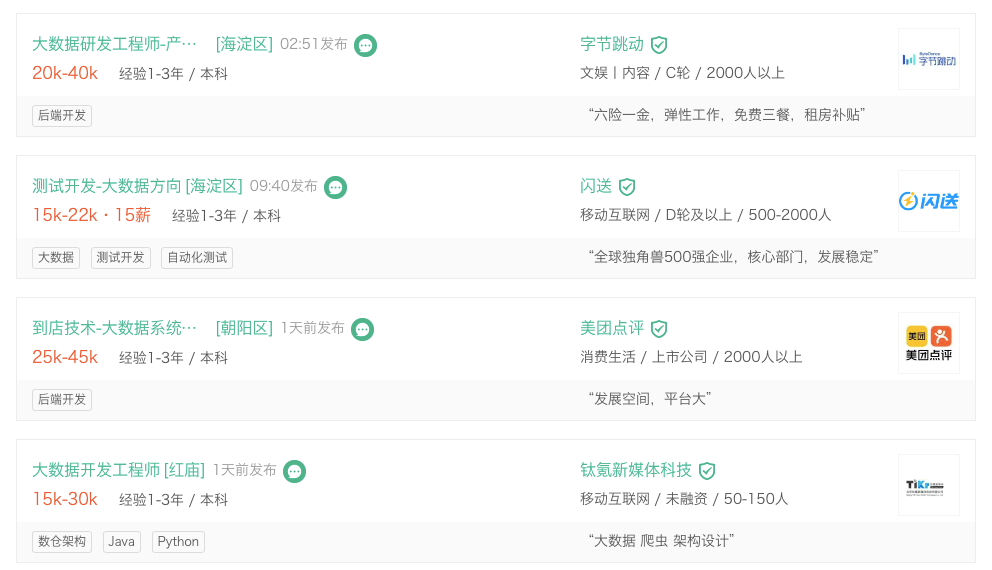Click verified shield icon next to 字节跳动

tap(659, 45)
